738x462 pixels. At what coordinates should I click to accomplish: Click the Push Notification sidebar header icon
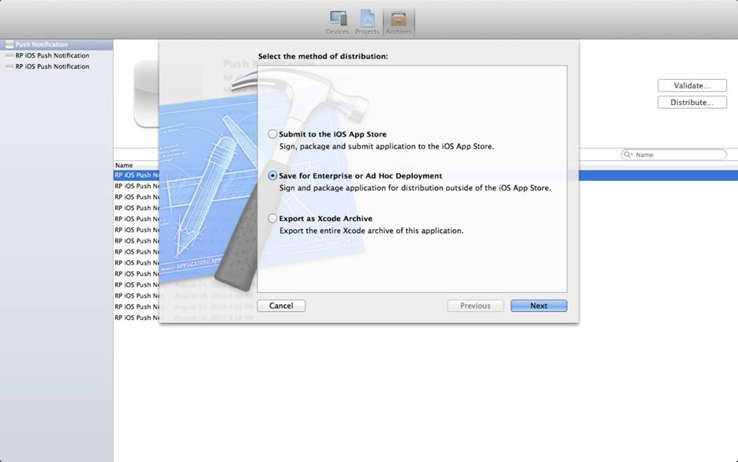point(9,45)
